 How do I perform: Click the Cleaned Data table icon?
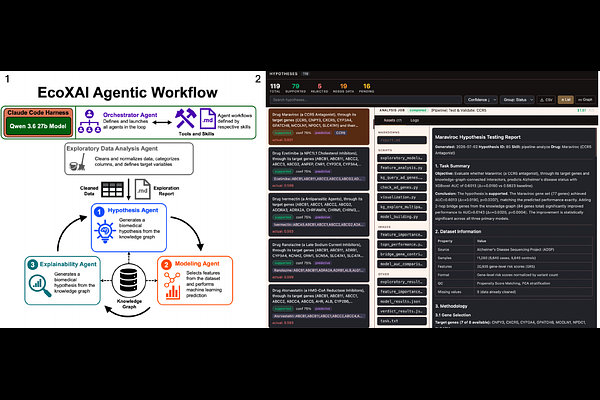(112, 189)
